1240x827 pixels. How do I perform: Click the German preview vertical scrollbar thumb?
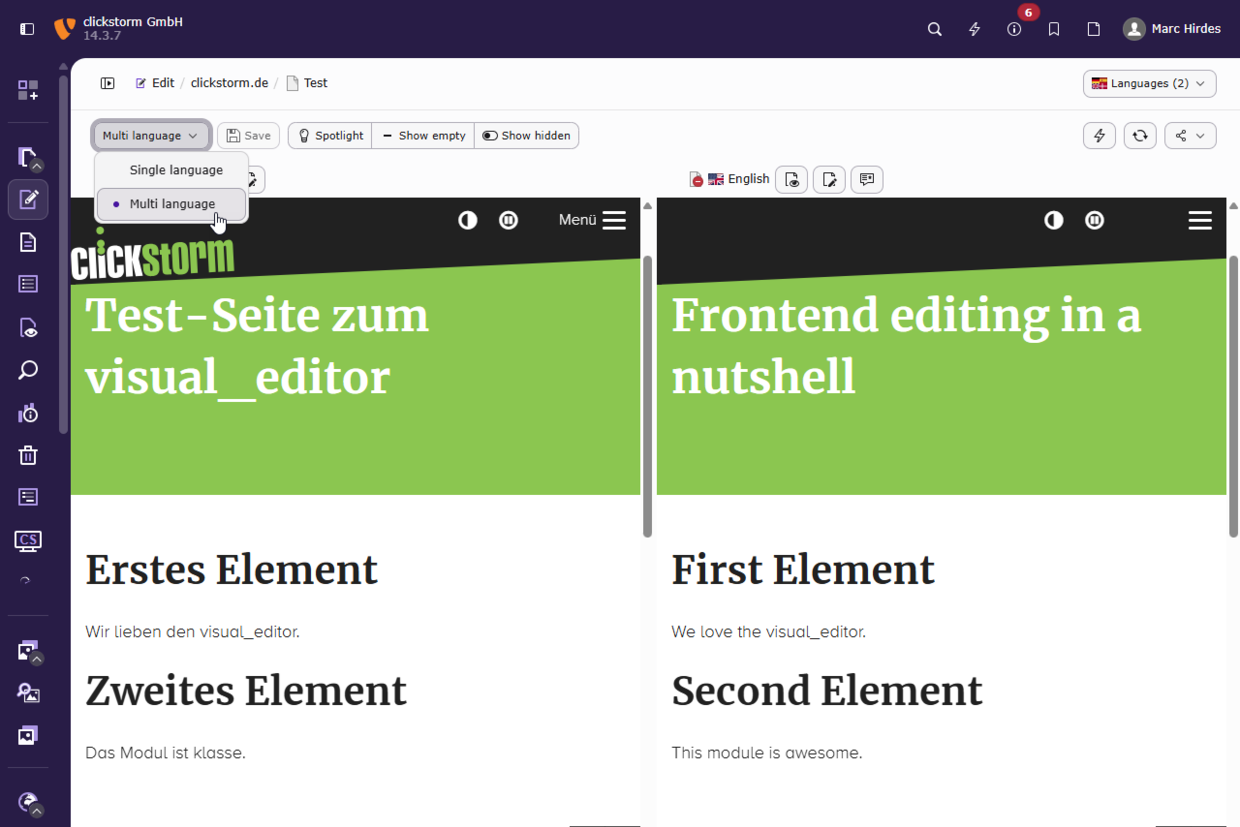coord(647,396)
